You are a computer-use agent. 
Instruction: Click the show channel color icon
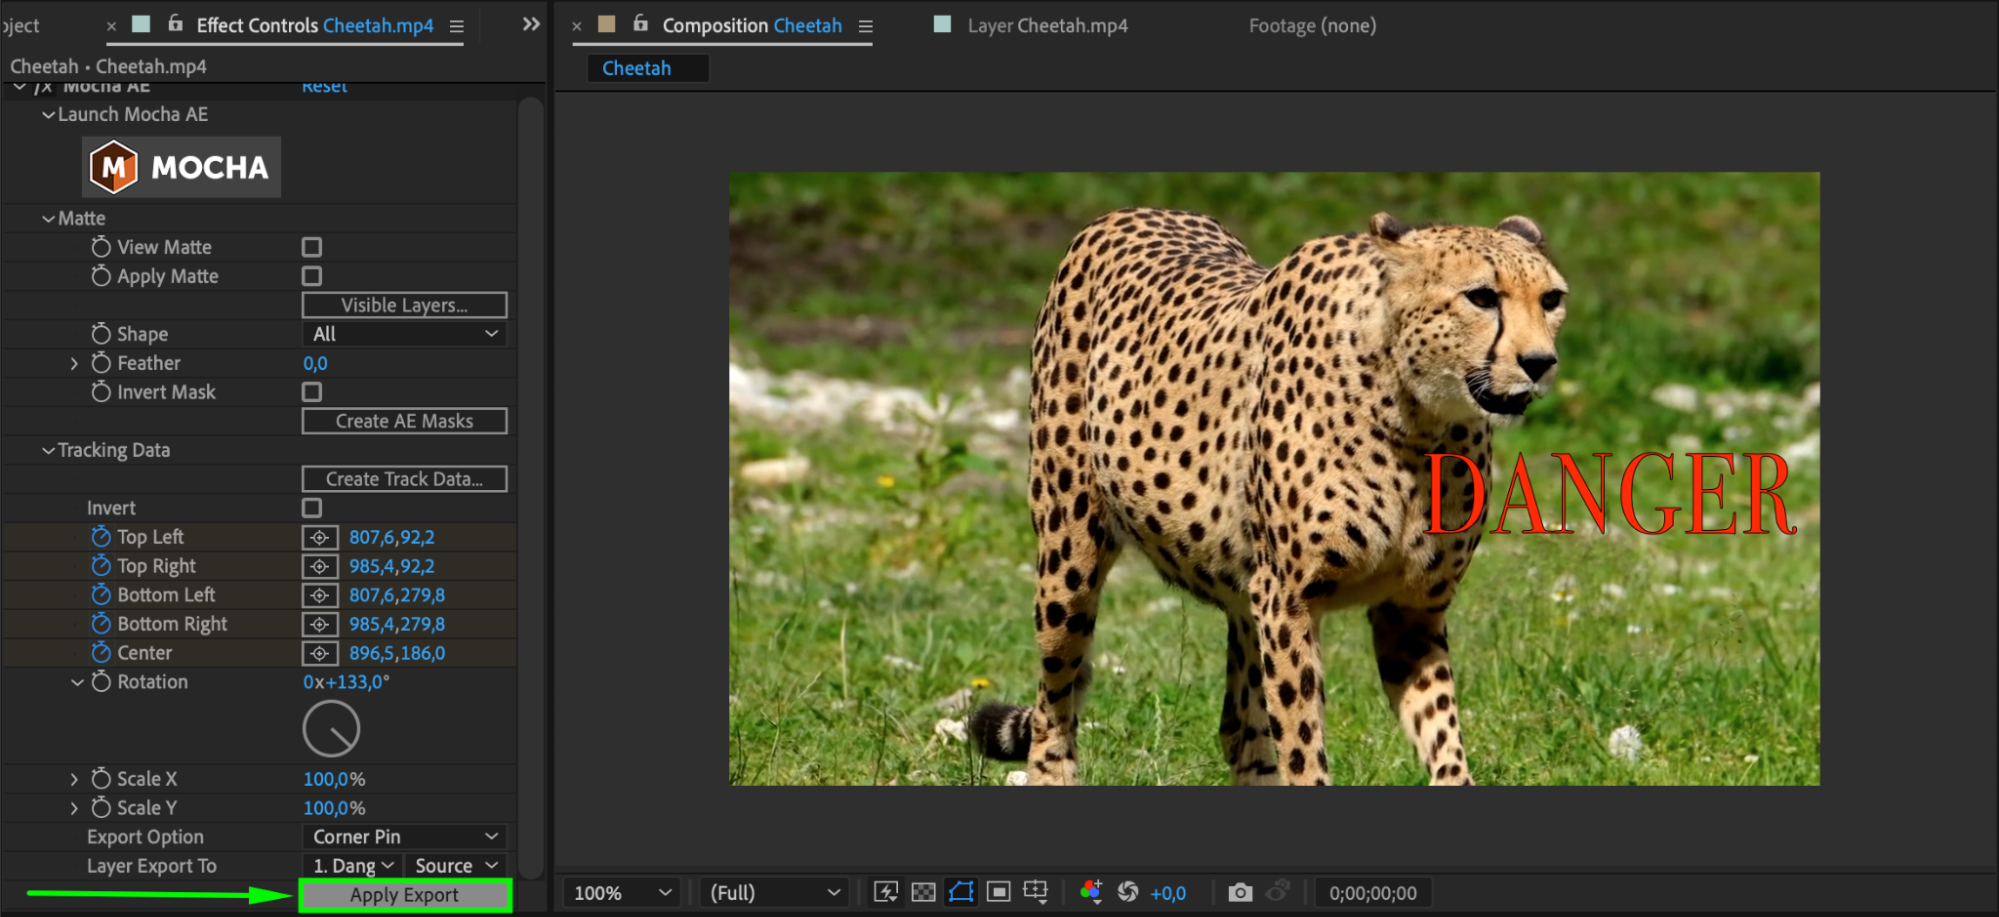pos(1091,892)
